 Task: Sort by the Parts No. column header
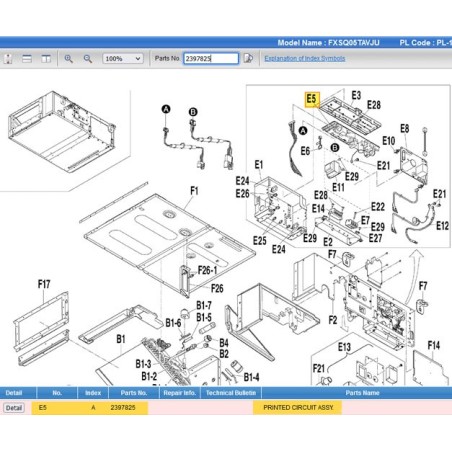tap(134, 393)
